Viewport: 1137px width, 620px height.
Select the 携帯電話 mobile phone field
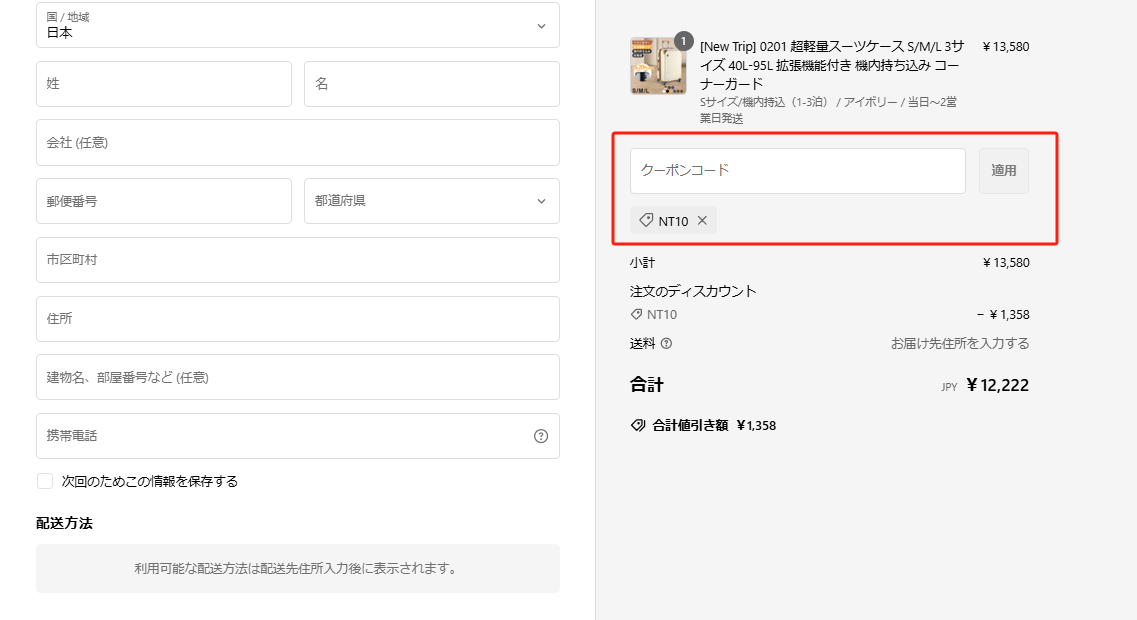[280, 436]
